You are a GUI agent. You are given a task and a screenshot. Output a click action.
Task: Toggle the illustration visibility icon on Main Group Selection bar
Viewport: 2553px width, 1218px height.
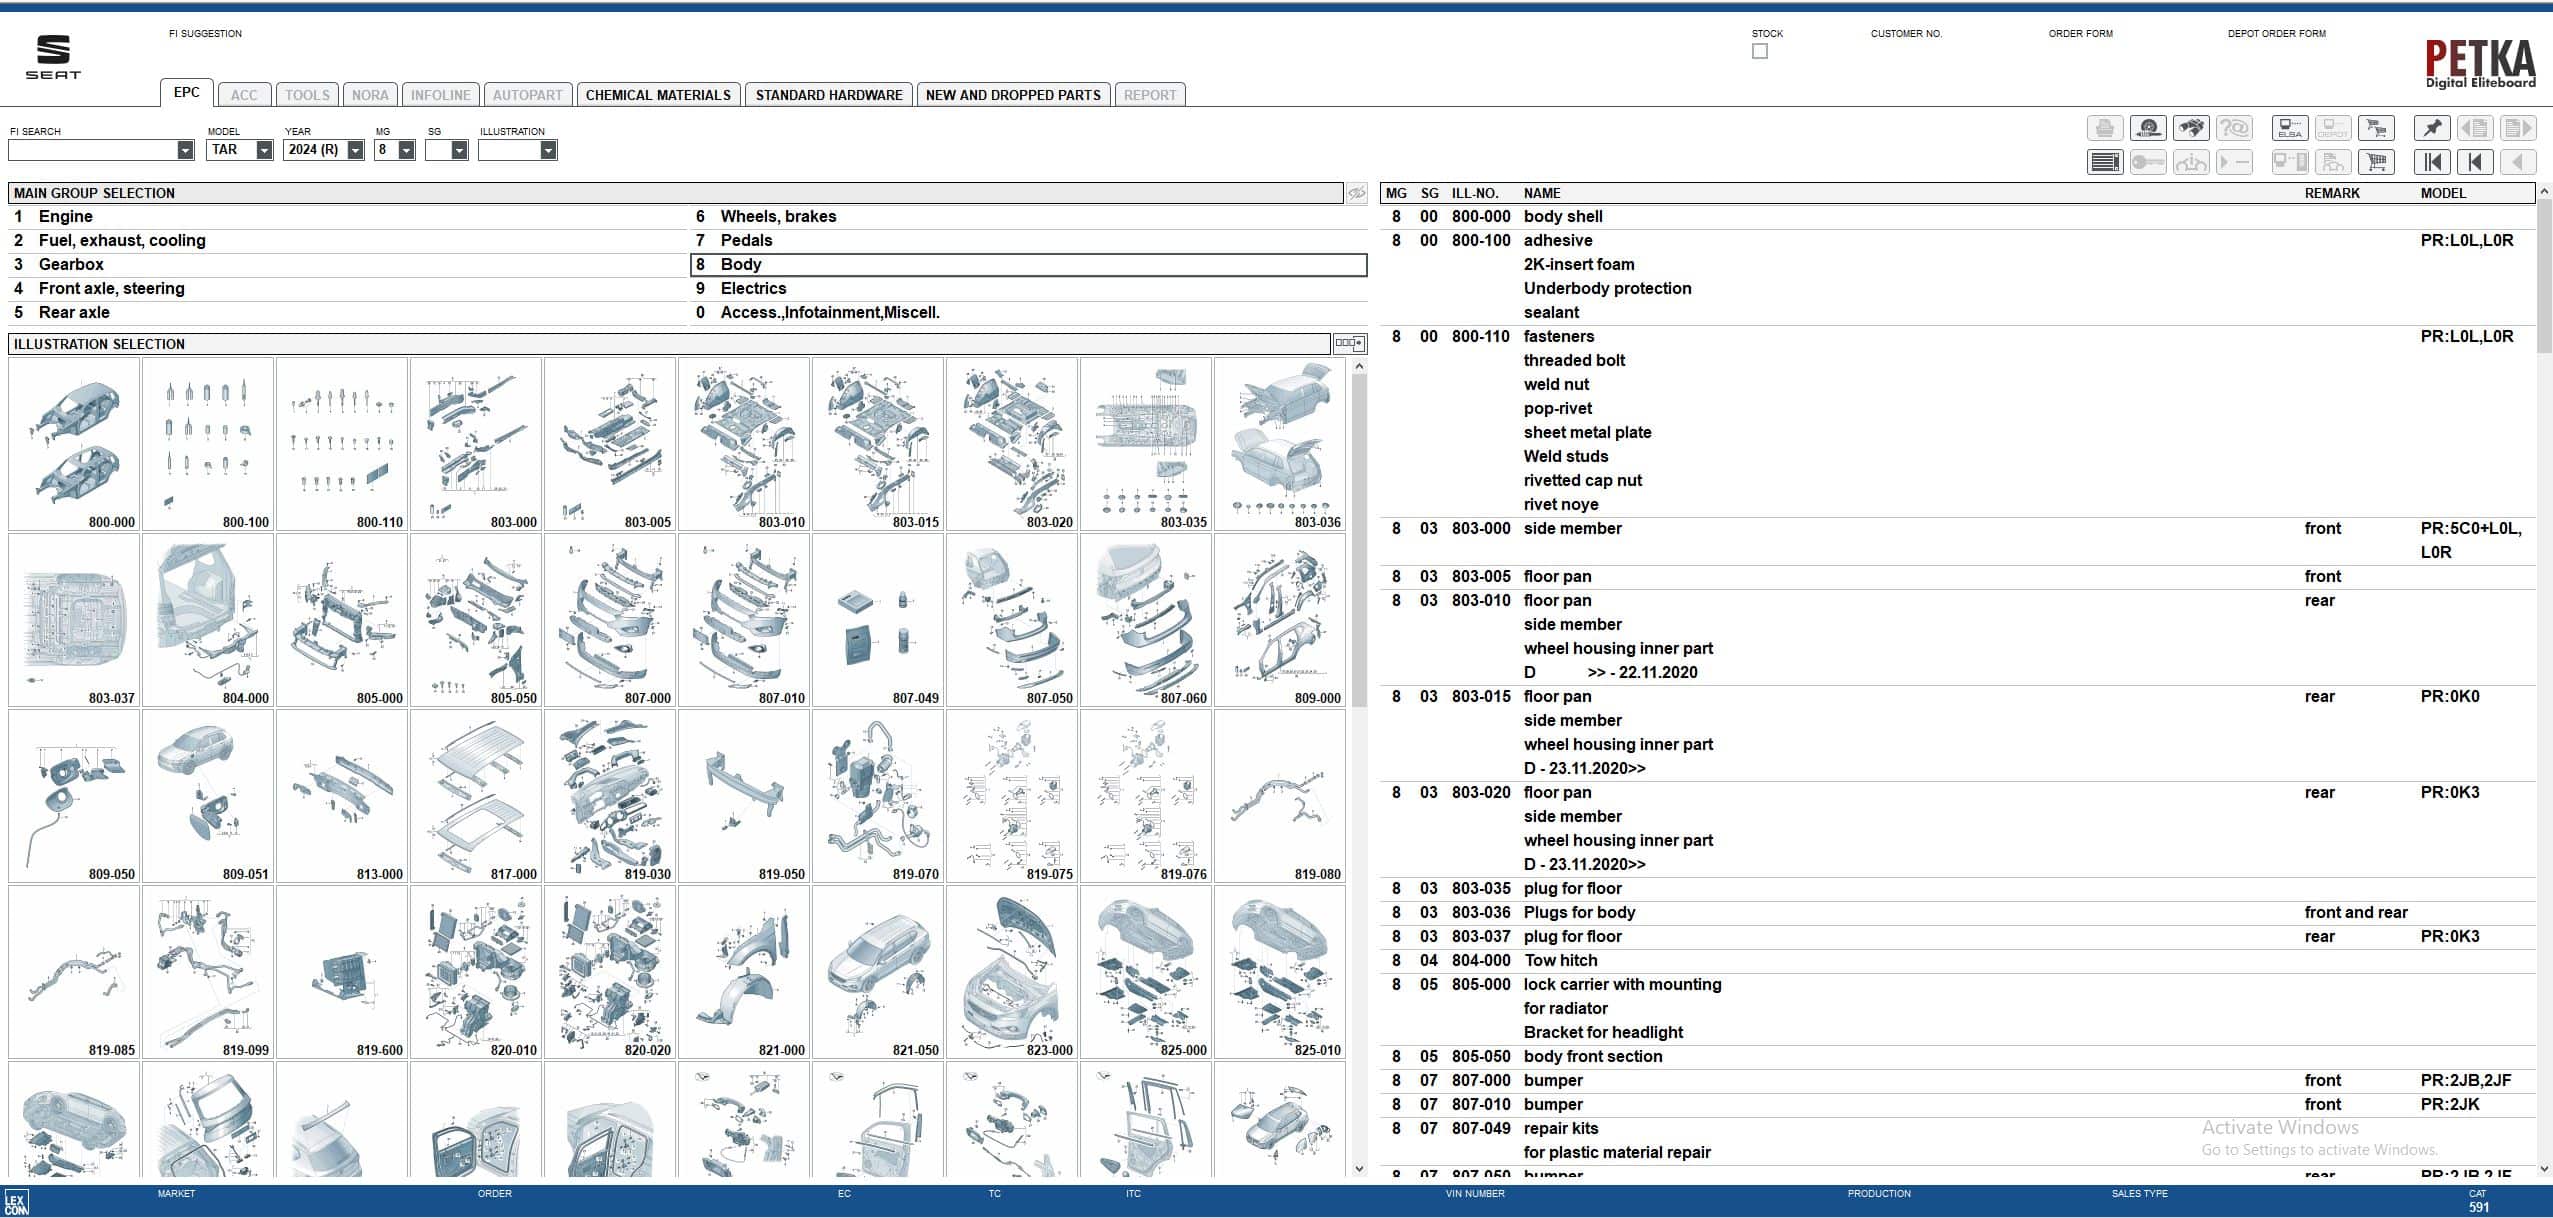tap(1357, 191)
